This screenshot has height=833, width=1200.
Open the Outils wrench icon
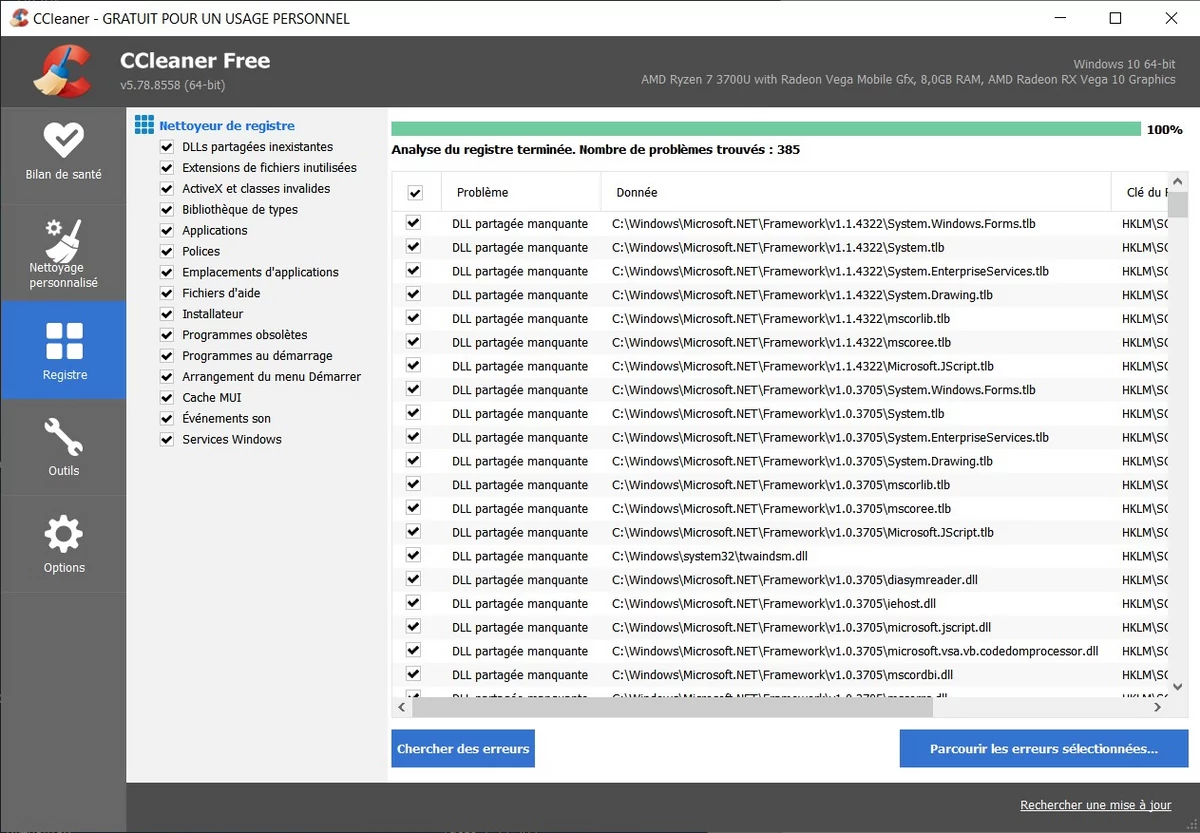[x=64, y=437]
